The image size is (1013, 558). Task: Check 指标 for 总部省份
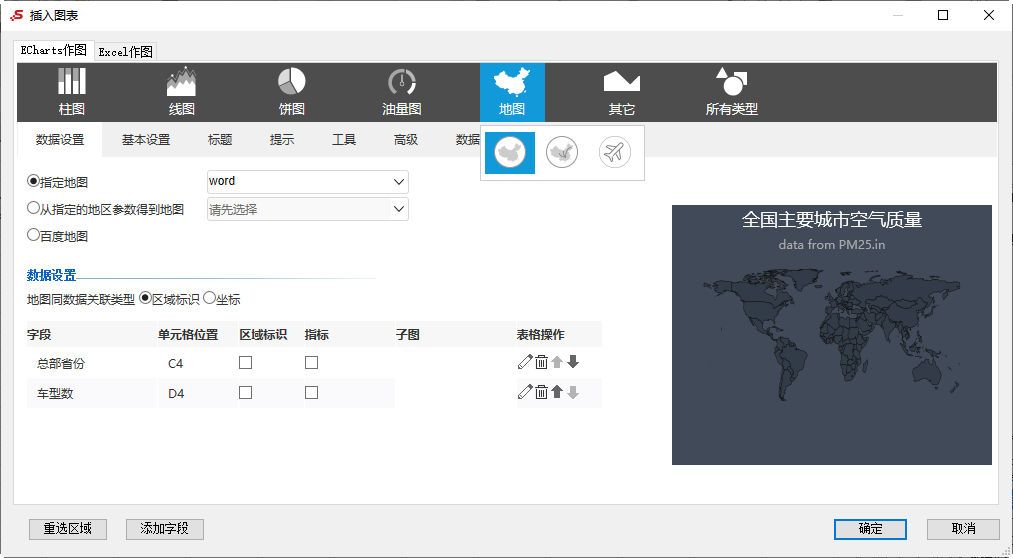(311, 363)
